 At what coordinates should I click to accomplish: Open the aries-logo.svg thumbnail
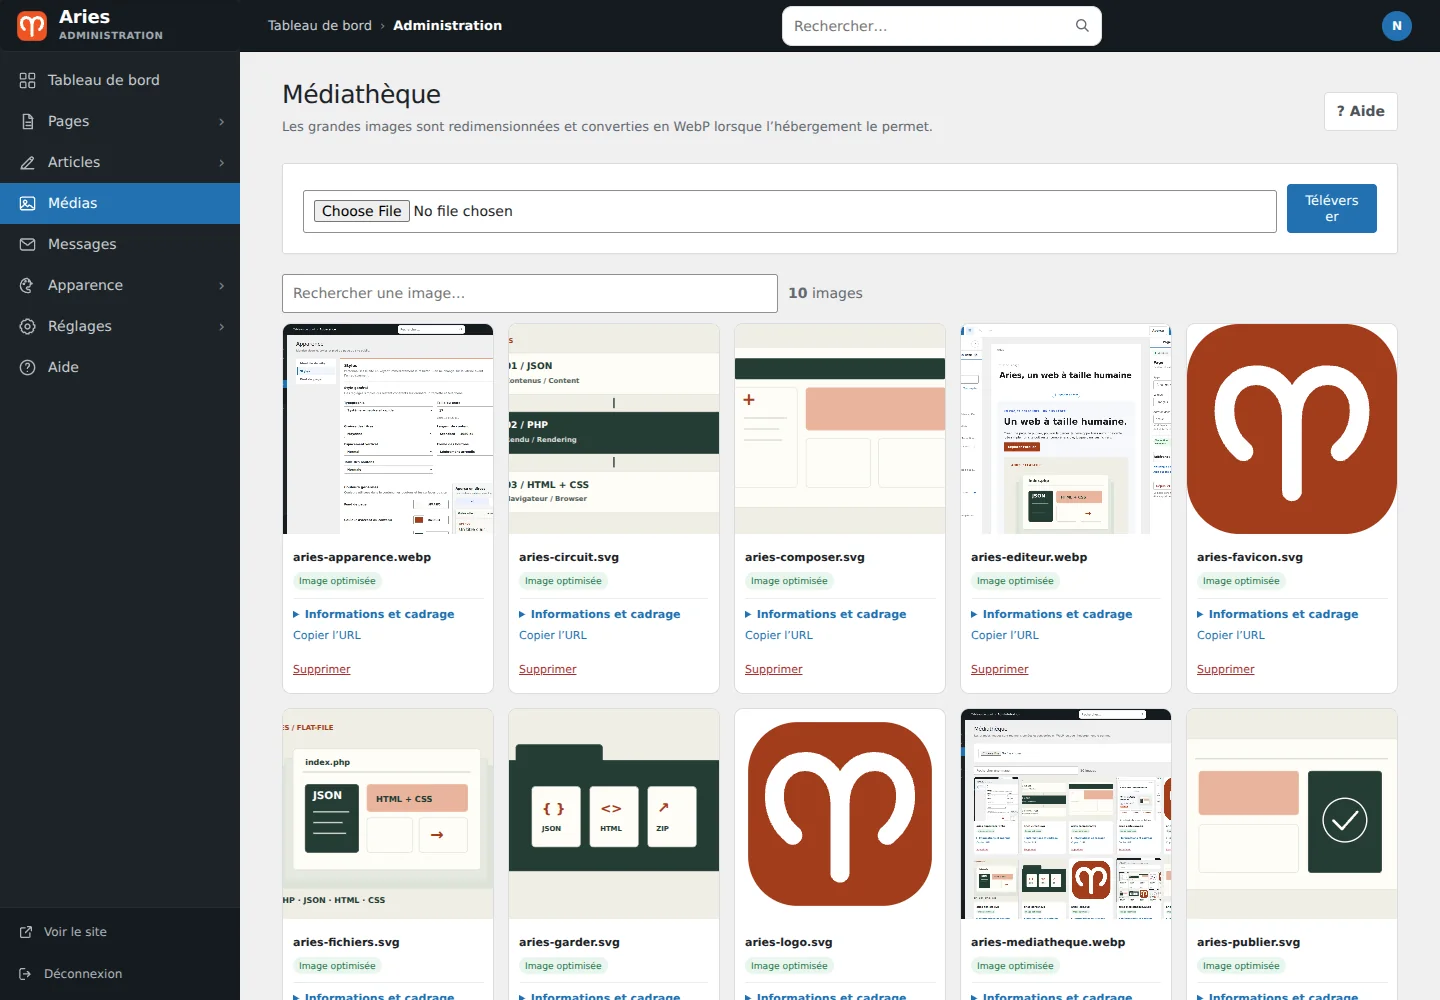click(x=840, y=814)
